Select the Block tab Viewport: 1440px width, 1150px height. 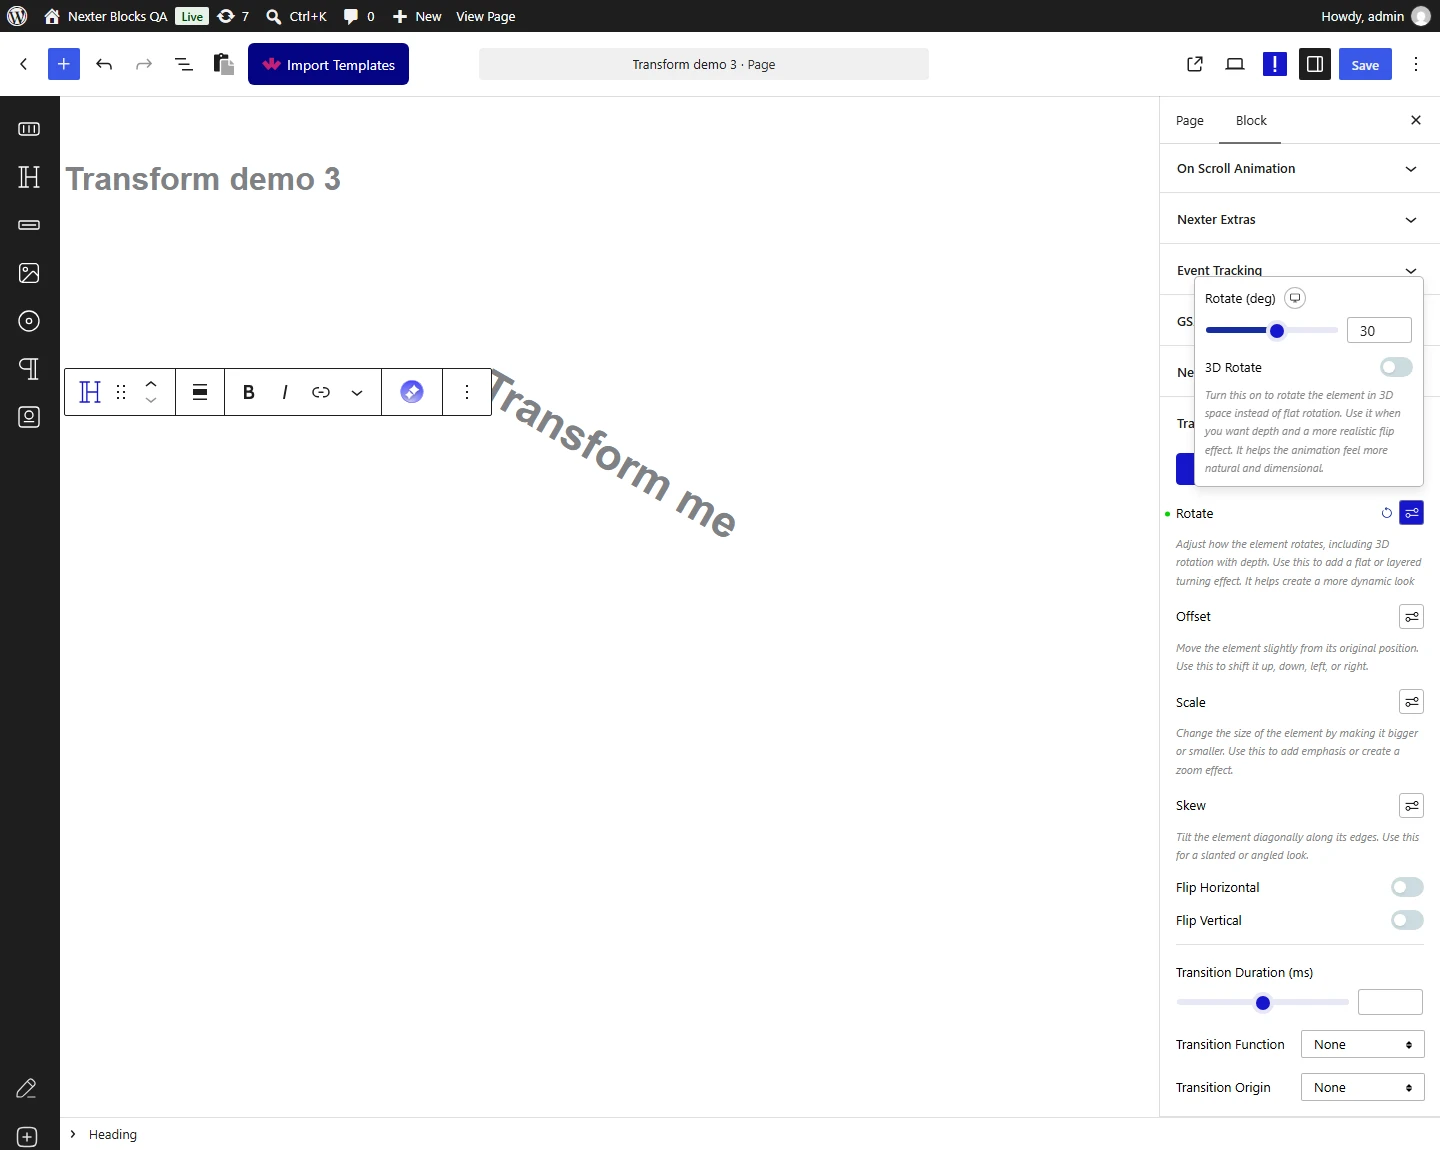click(x=1250, y=121)
